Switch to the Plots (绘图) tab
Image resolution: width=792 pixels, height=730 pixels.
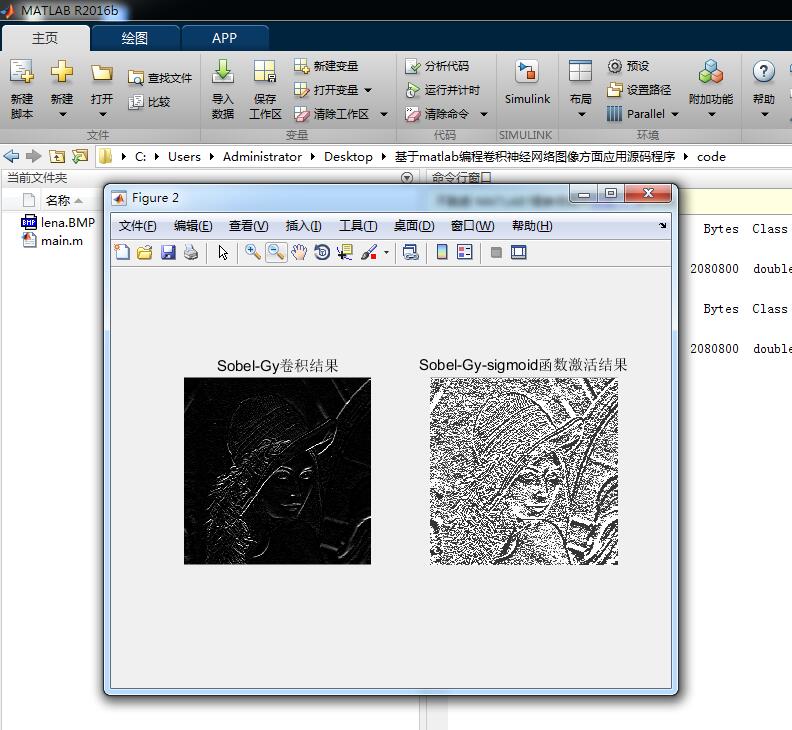pyautogui.click(x=135, y=38)
